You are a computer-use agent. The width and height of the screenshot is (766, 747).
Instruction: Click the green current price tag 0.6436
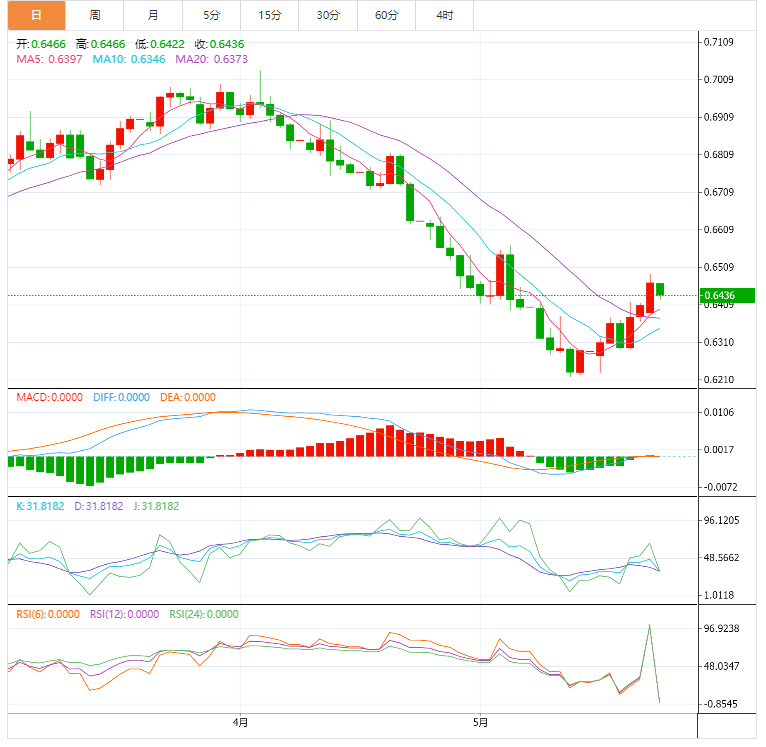727,295
